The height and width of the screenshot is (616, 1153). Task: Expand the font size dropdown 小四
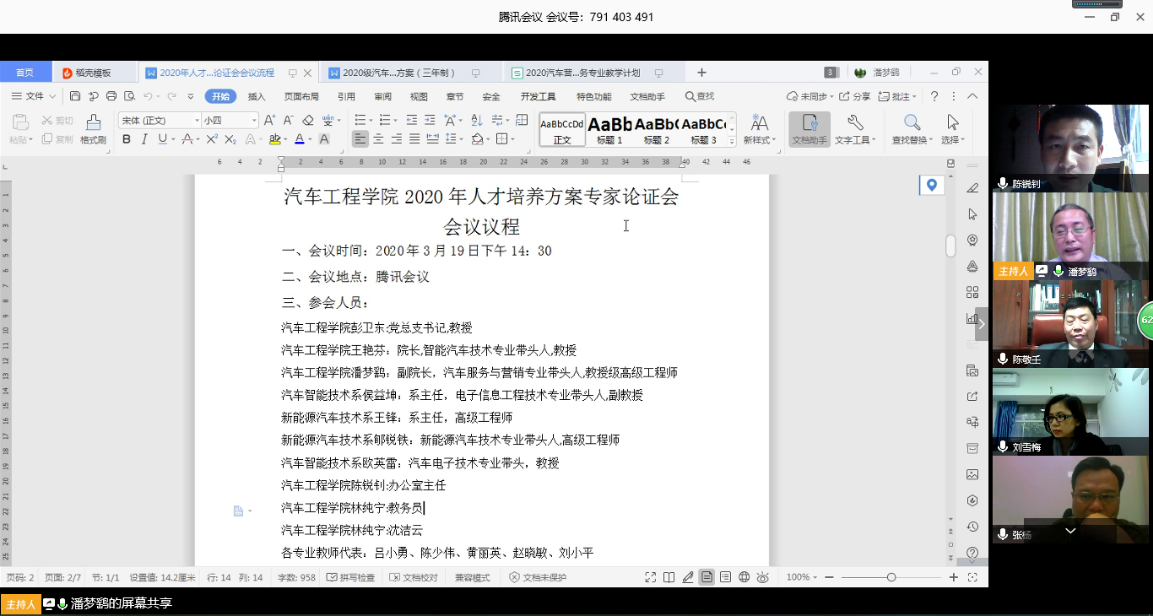point(254,120)
